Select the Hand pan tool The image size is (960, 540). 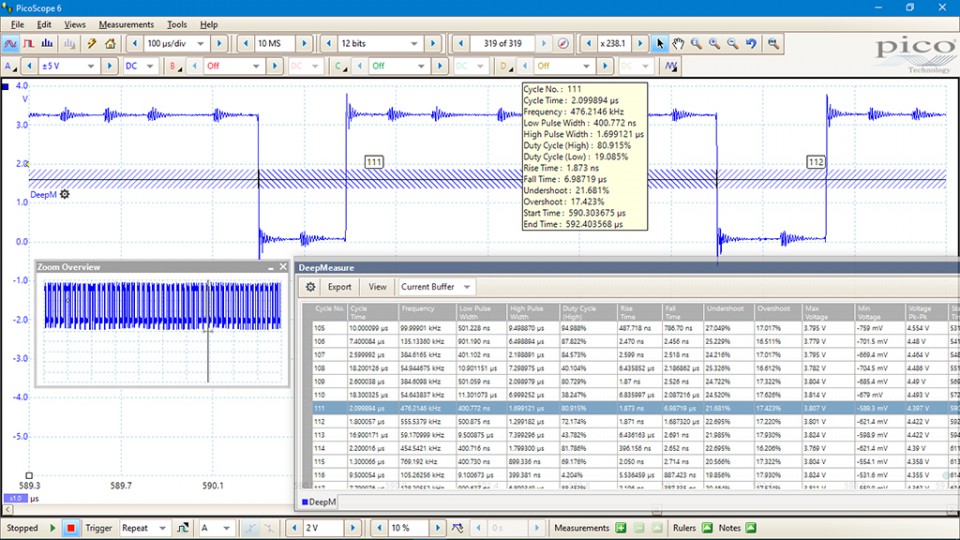coord(678,44)
